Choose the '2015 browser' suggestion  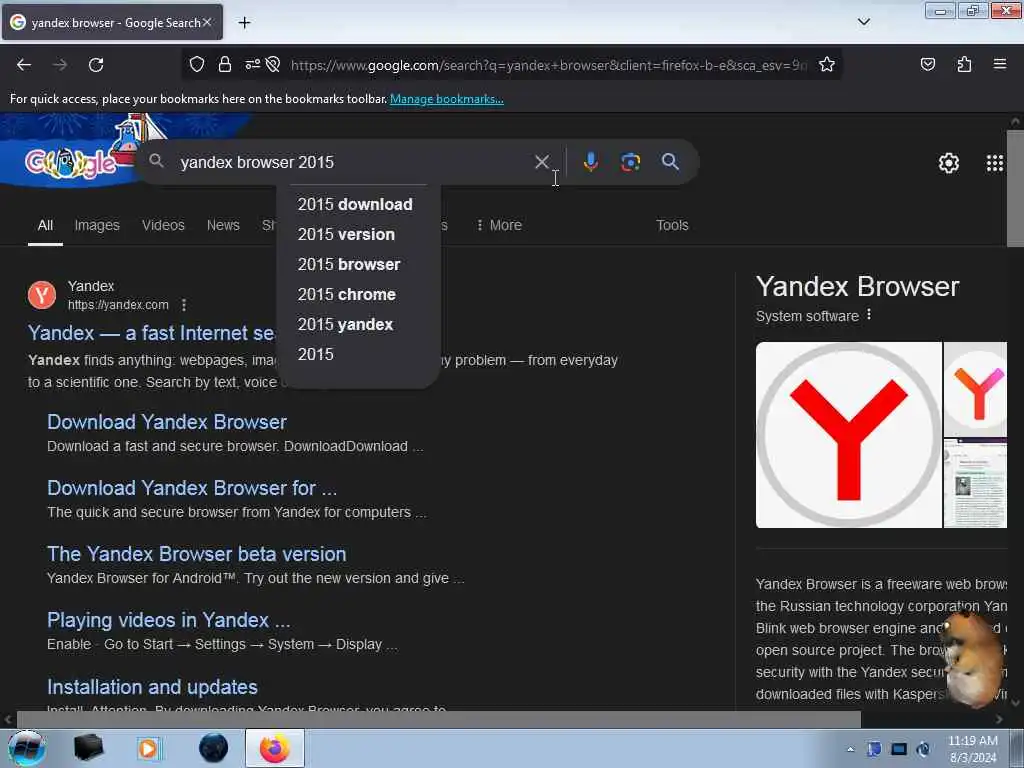click(349, 264)
